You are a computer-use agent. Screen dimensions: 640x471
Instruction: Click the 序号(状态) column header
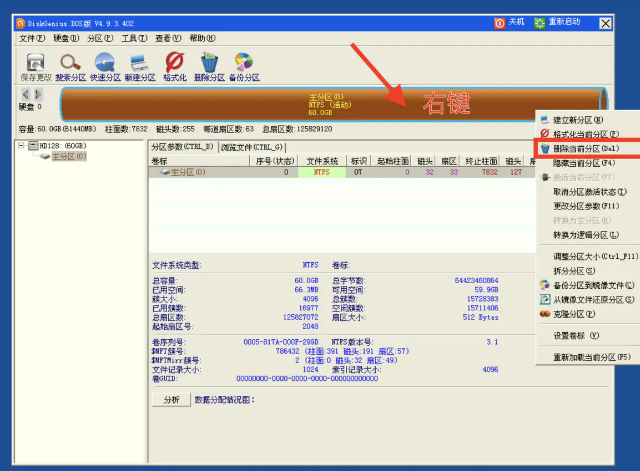point(274,161)
